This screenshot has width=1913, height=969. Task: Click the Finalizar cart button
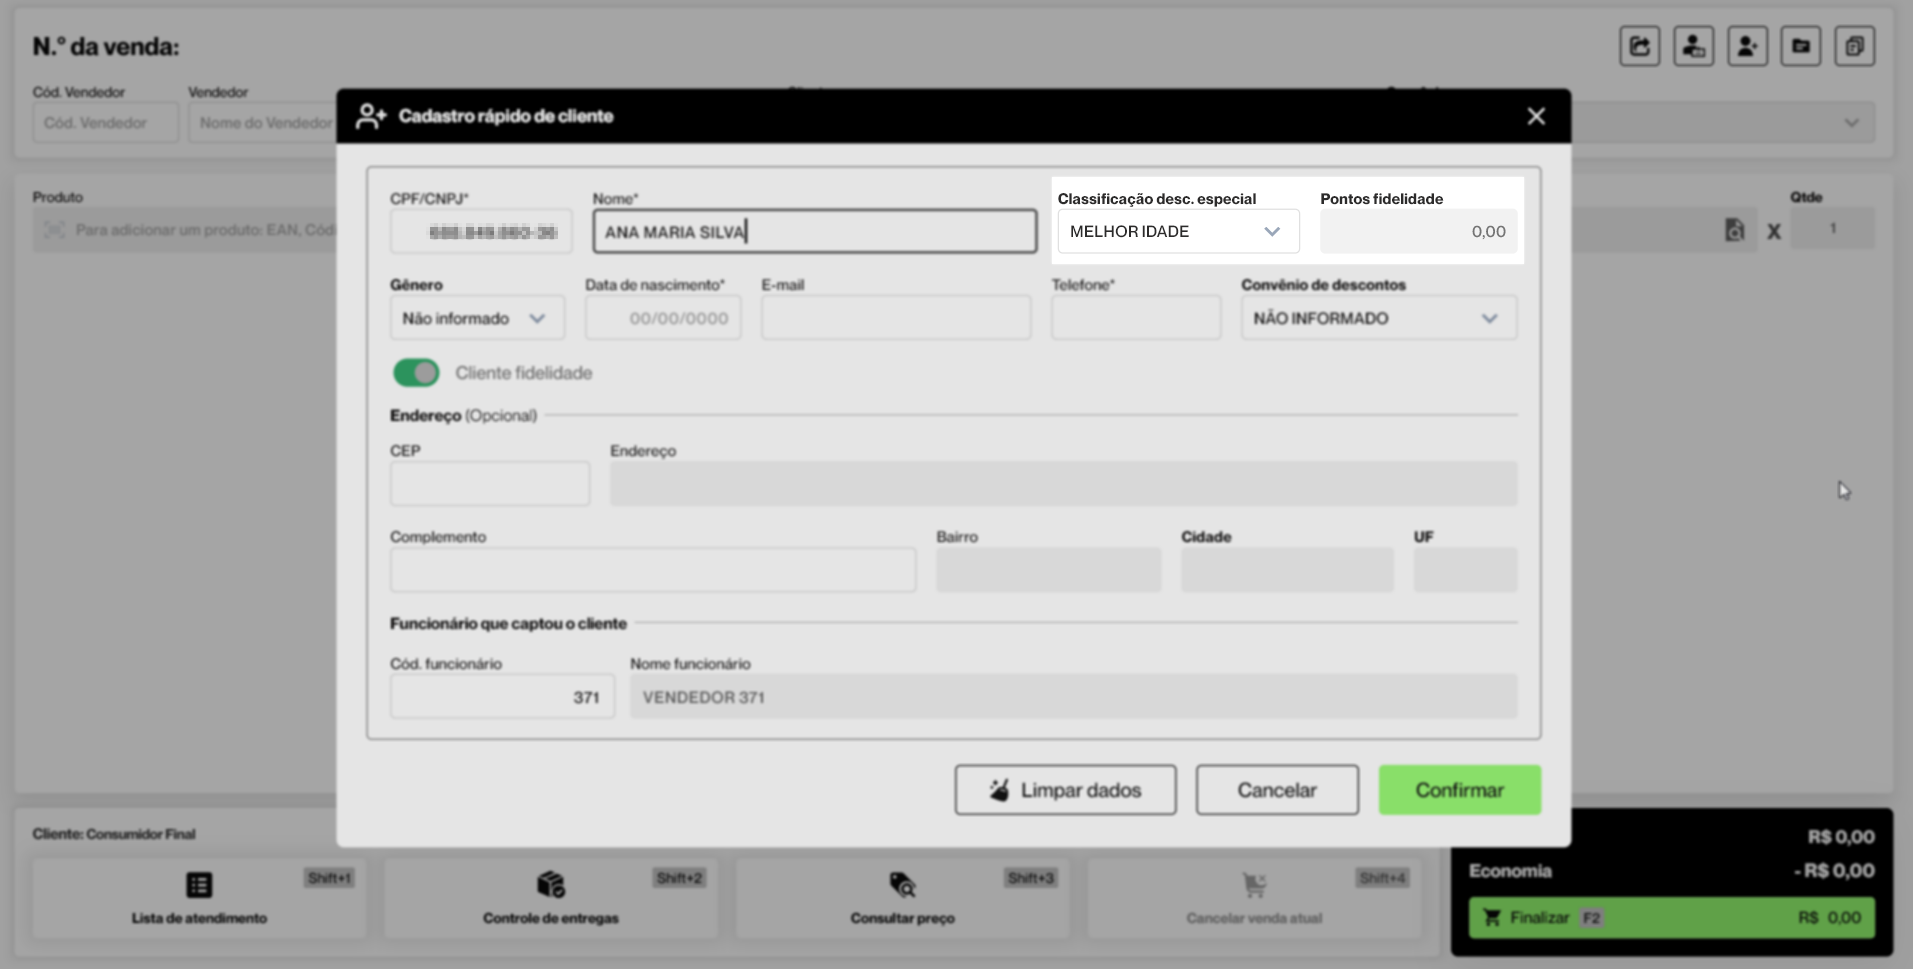[1670, 918]
